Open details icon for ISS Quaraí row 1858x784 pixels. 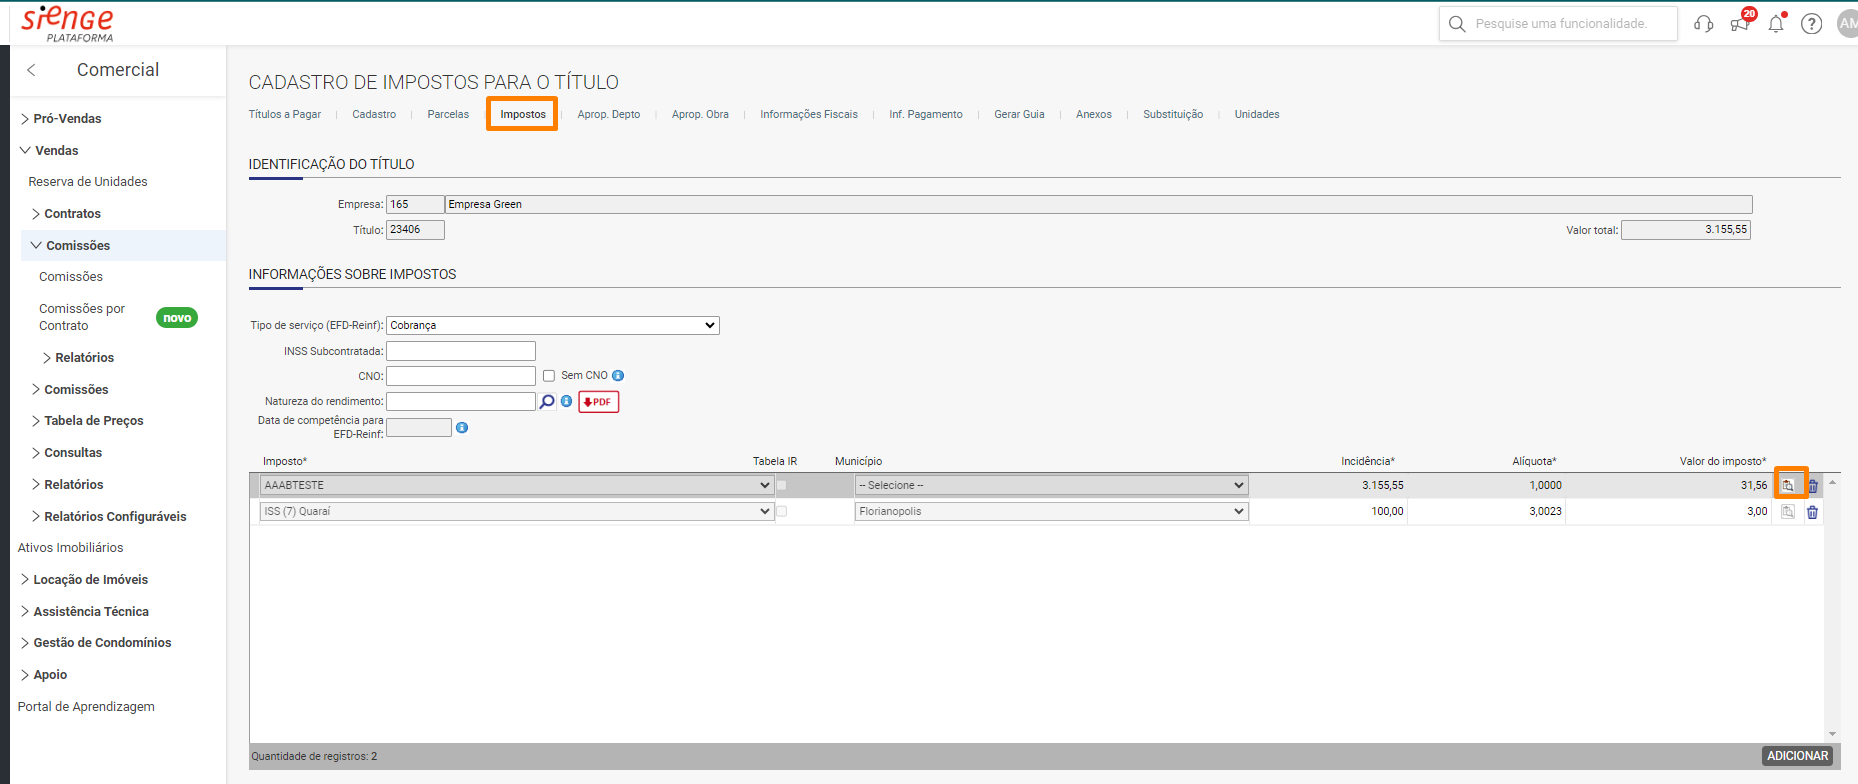coord(1788,511)
